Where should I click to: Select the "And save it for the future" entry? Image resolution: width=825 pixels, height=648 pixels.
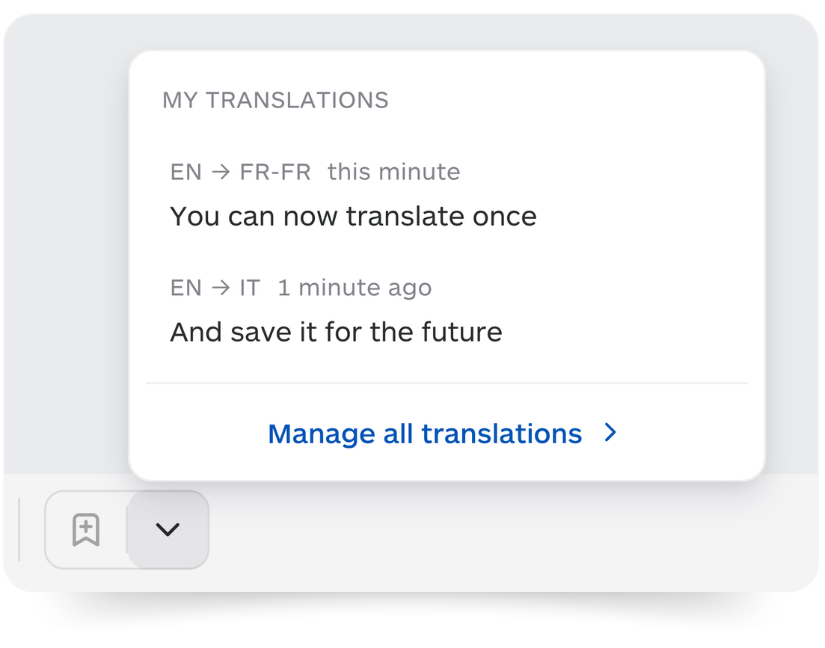point(336,332)
